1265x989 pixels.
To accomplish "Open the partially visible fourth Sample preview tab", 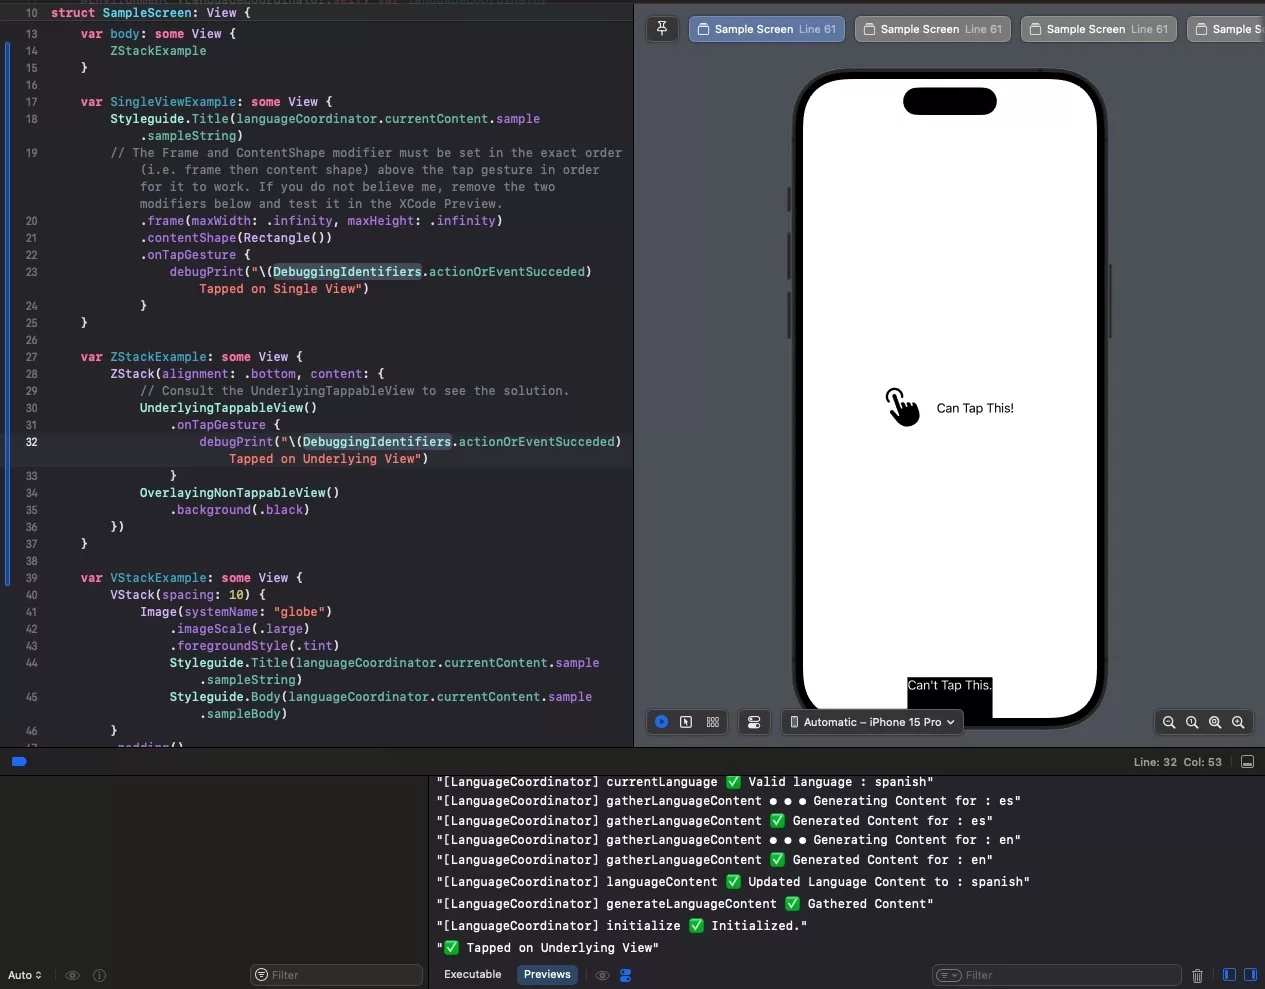I will click(1228, 29).
